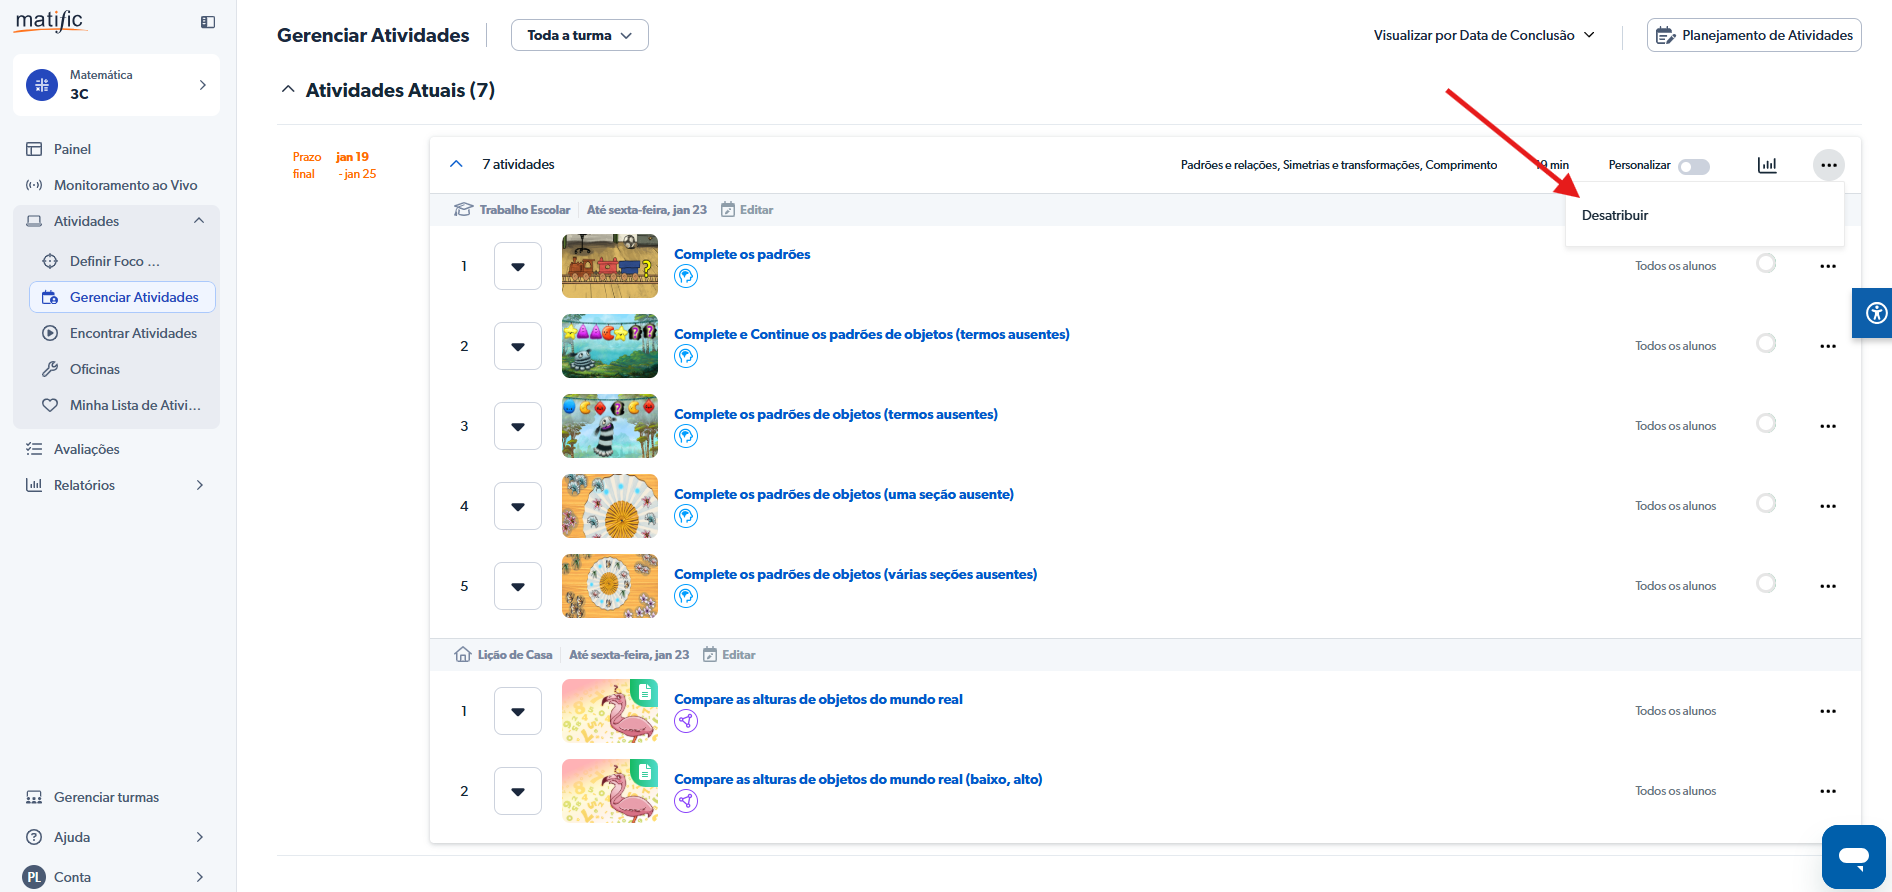
Task: Open options for Complete os padrões
Action: tap(1827, 266)
